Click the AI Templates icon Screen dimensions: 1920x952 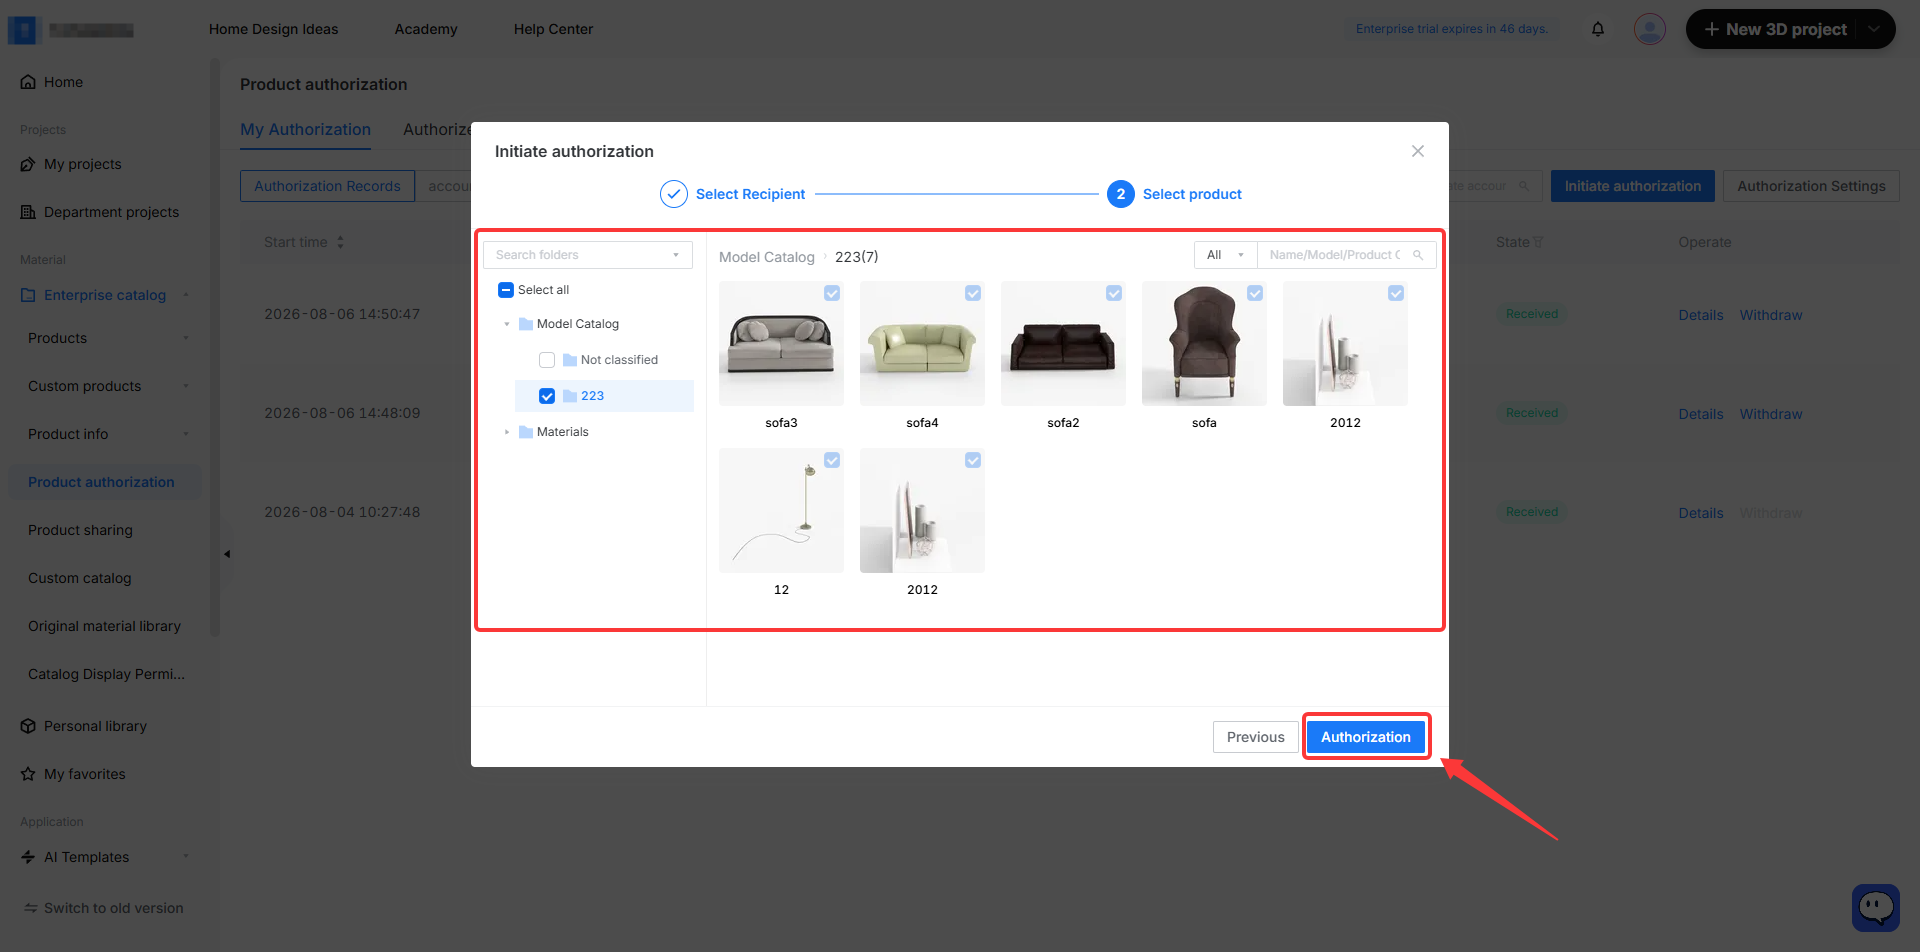click(28, 857)
